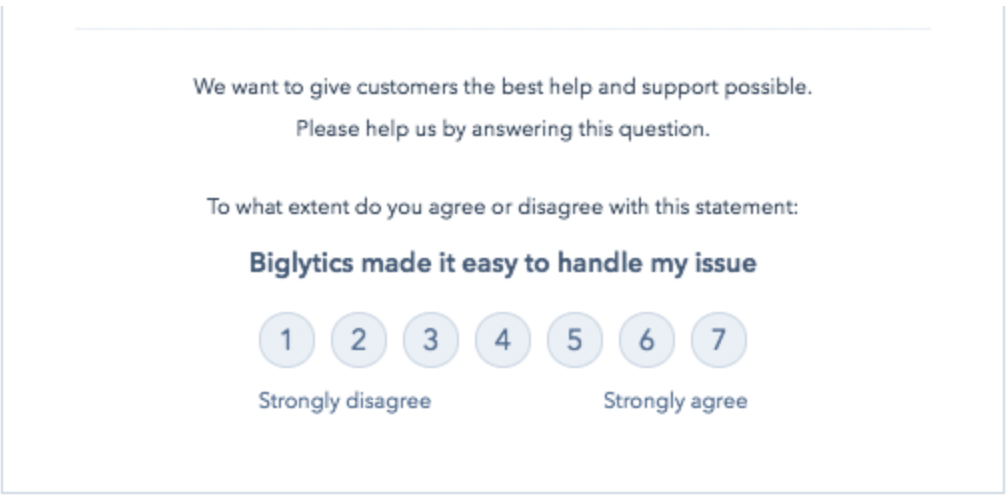
Task: Select rating 1 on the survey scale
Action: (x=287, y=340)
